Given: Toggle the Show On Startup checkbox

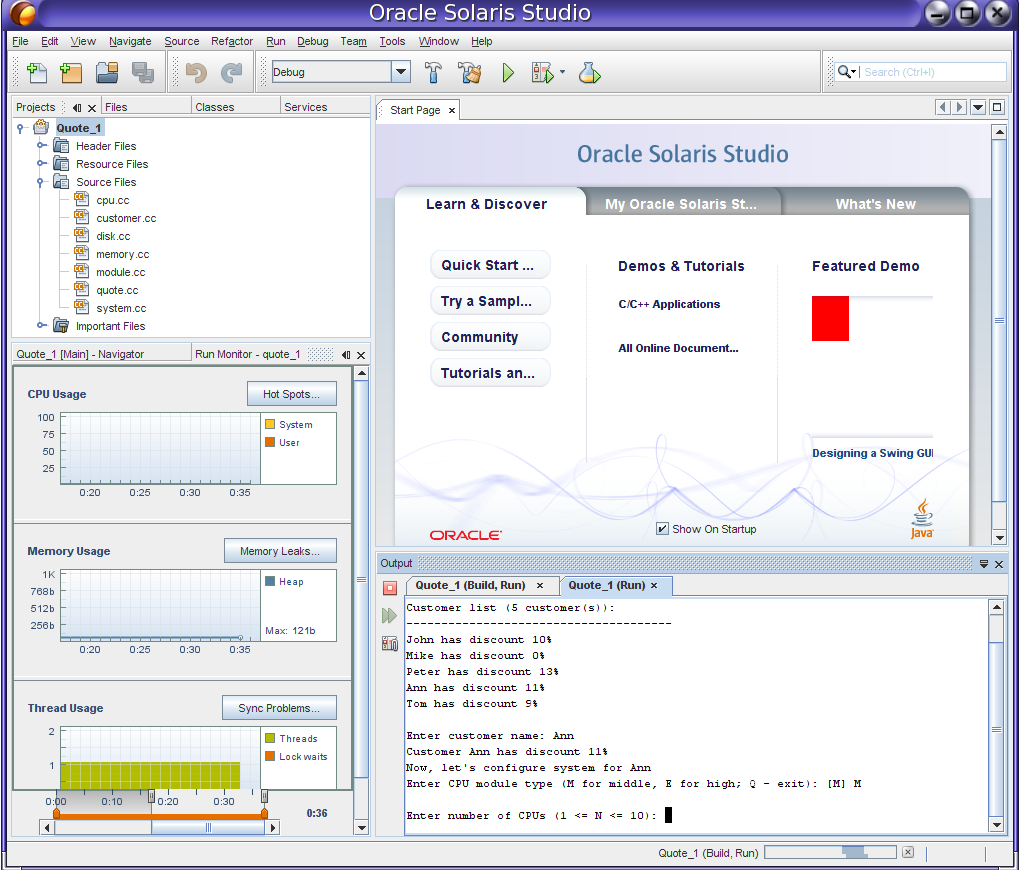Looking at the screenshot, I should [662, 529].
